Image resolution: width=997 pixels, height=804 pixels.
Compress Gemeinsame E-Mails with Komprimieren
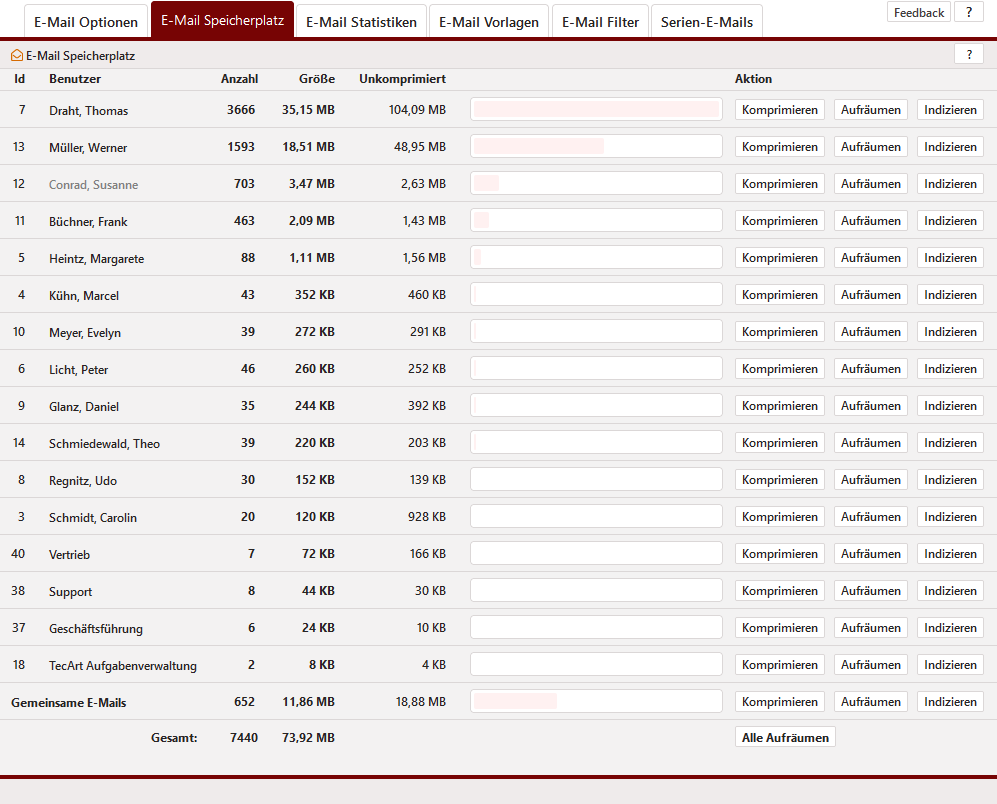779,702
